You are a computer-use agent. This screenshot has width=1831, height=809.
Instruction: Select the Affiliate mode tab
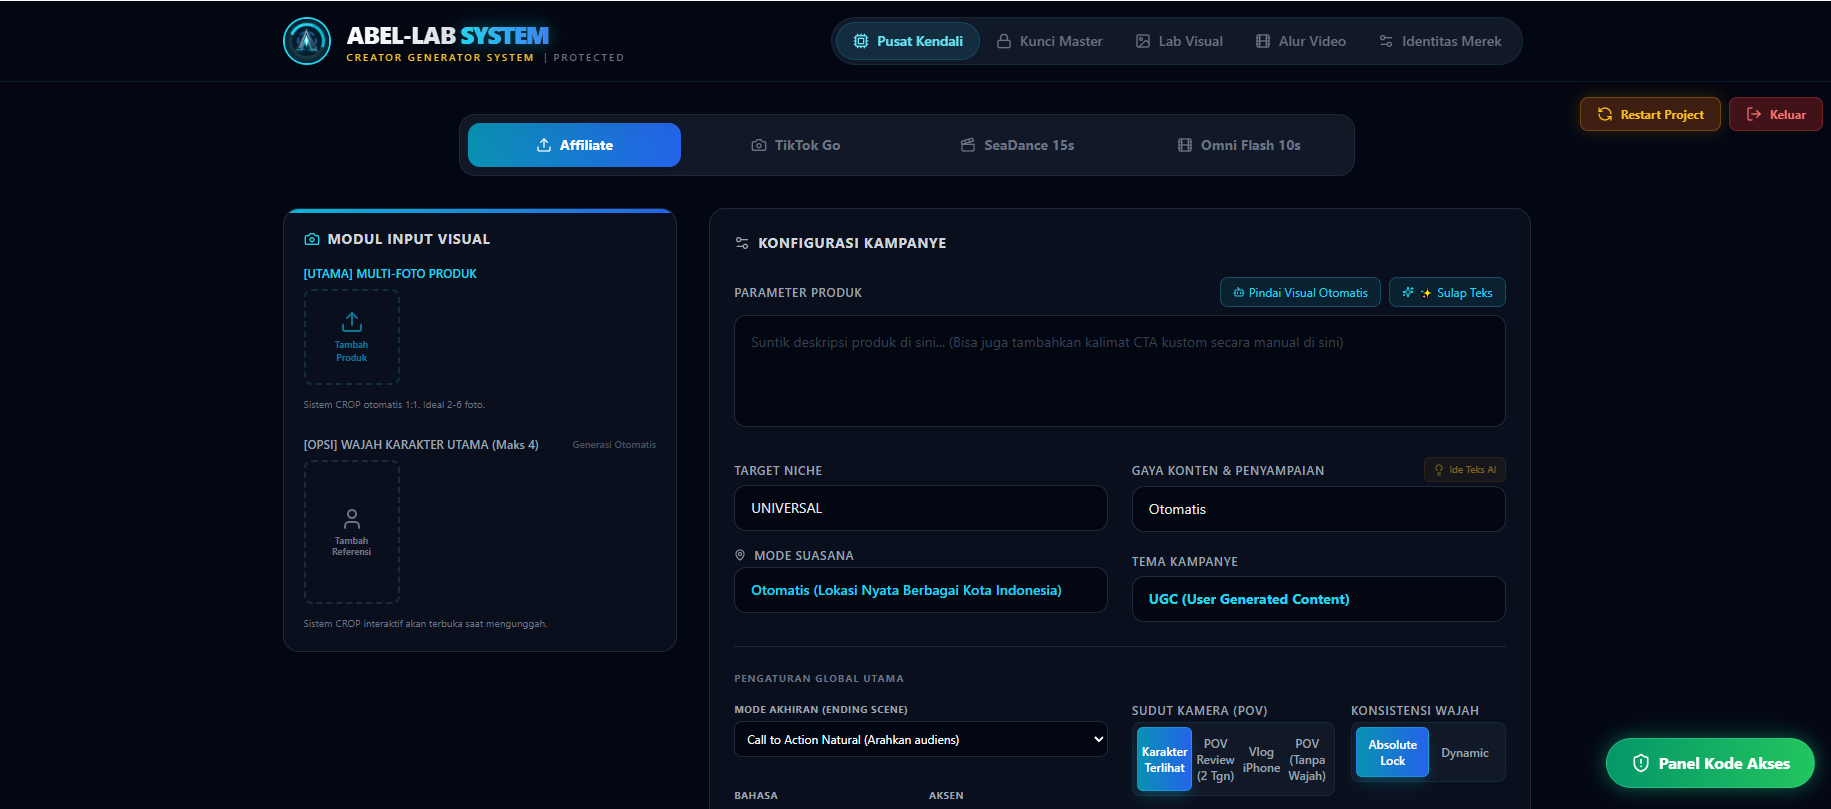click(x=574, y=145)
